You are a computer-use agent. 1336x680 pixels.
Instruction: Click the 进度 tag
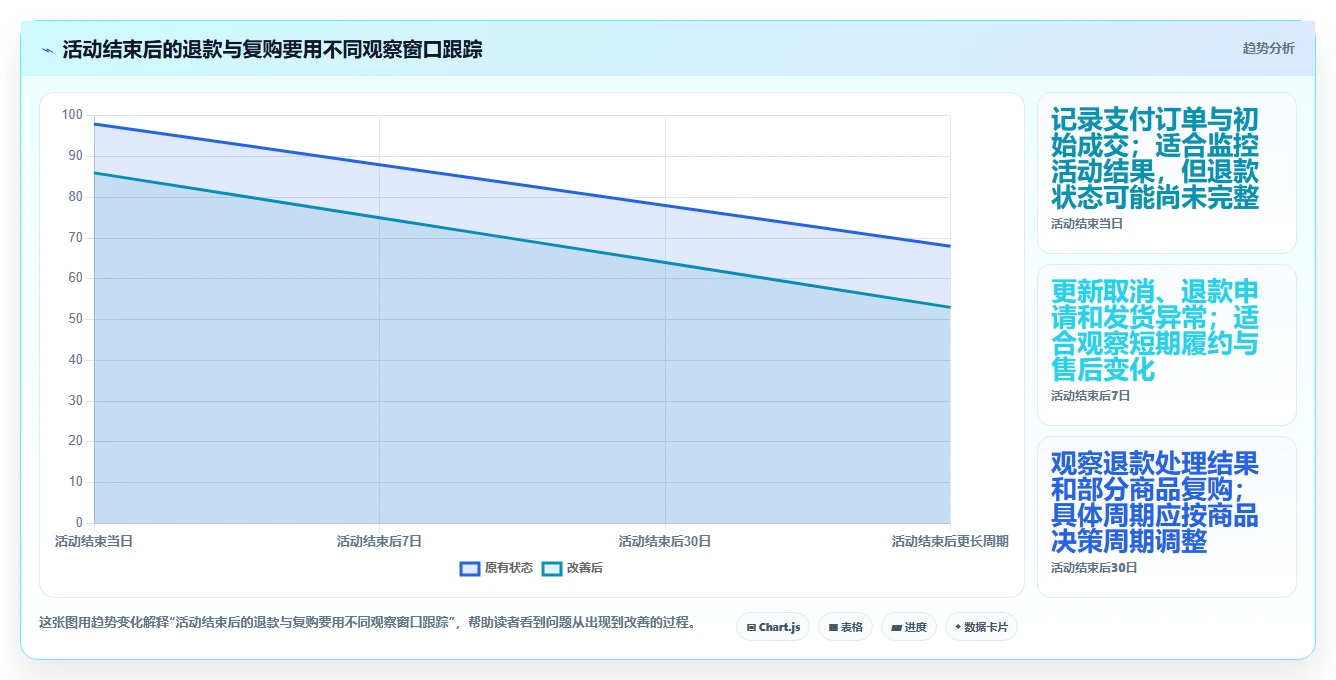[908, 627]
